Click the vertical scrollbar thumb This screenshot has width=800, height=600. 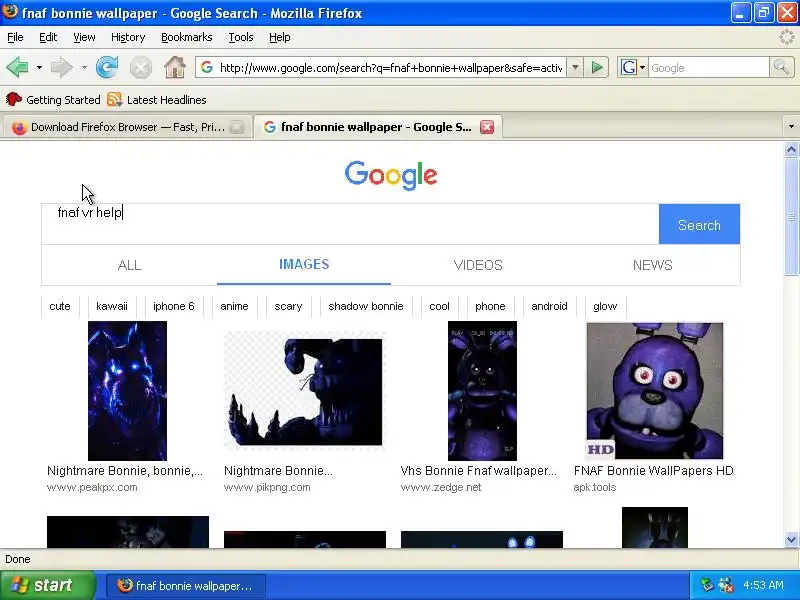pos(791,216)
